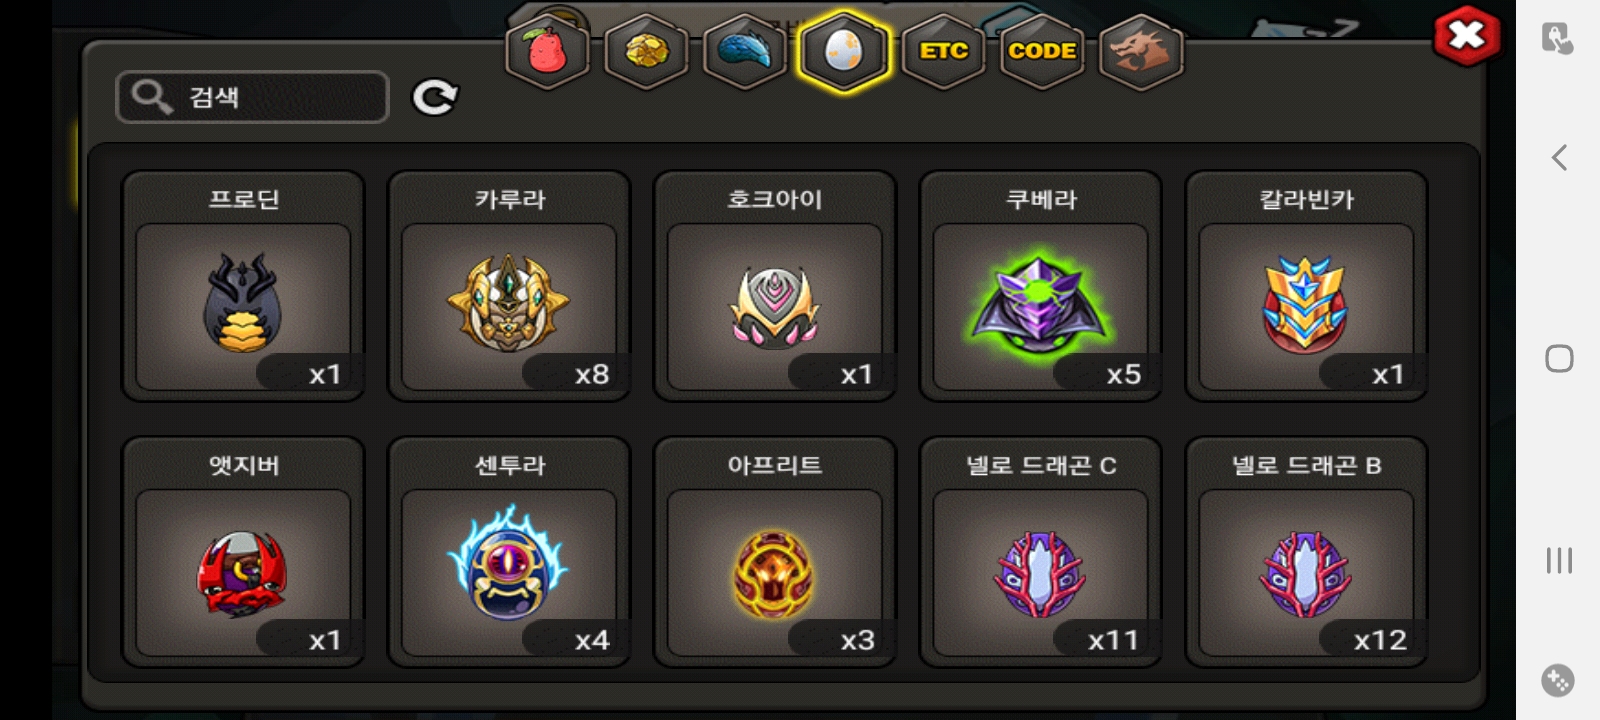This screenshot has width=1600, height=720.
Task: Select the blue dragon tab
Action: click(744, 52)
